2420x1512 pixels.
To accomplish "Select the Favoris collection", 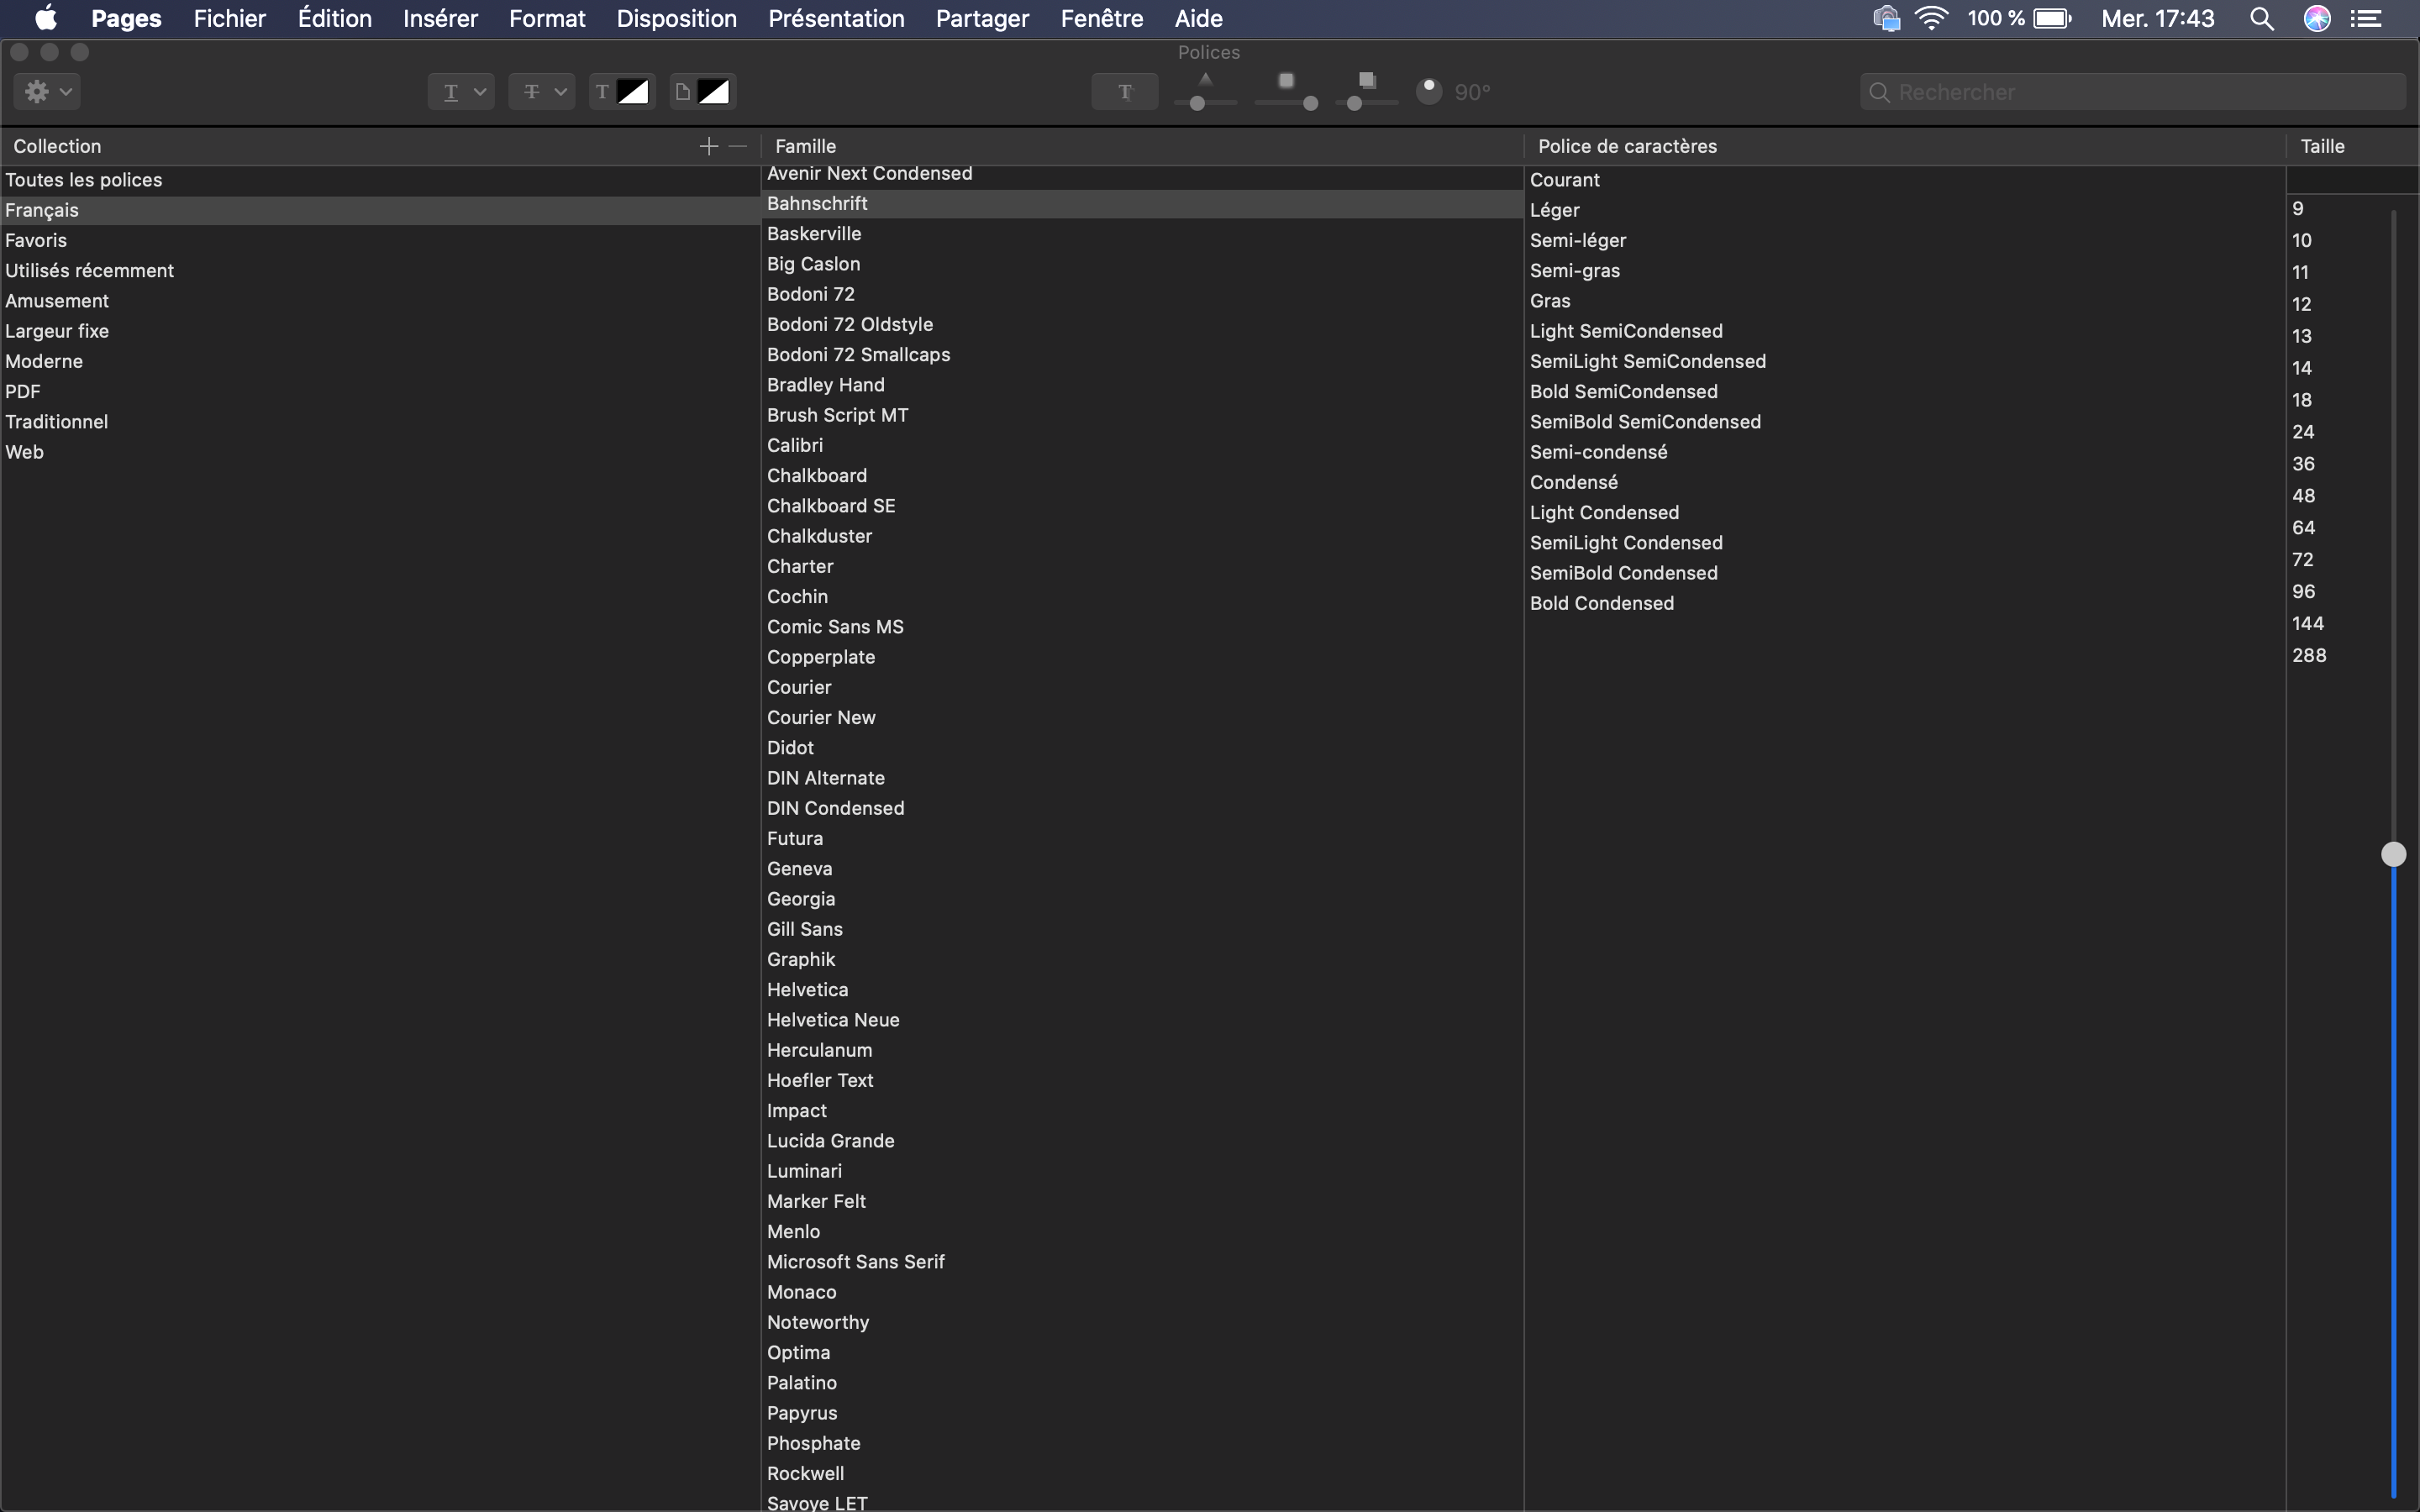I will pyautogui.click(x=36, y=240).
